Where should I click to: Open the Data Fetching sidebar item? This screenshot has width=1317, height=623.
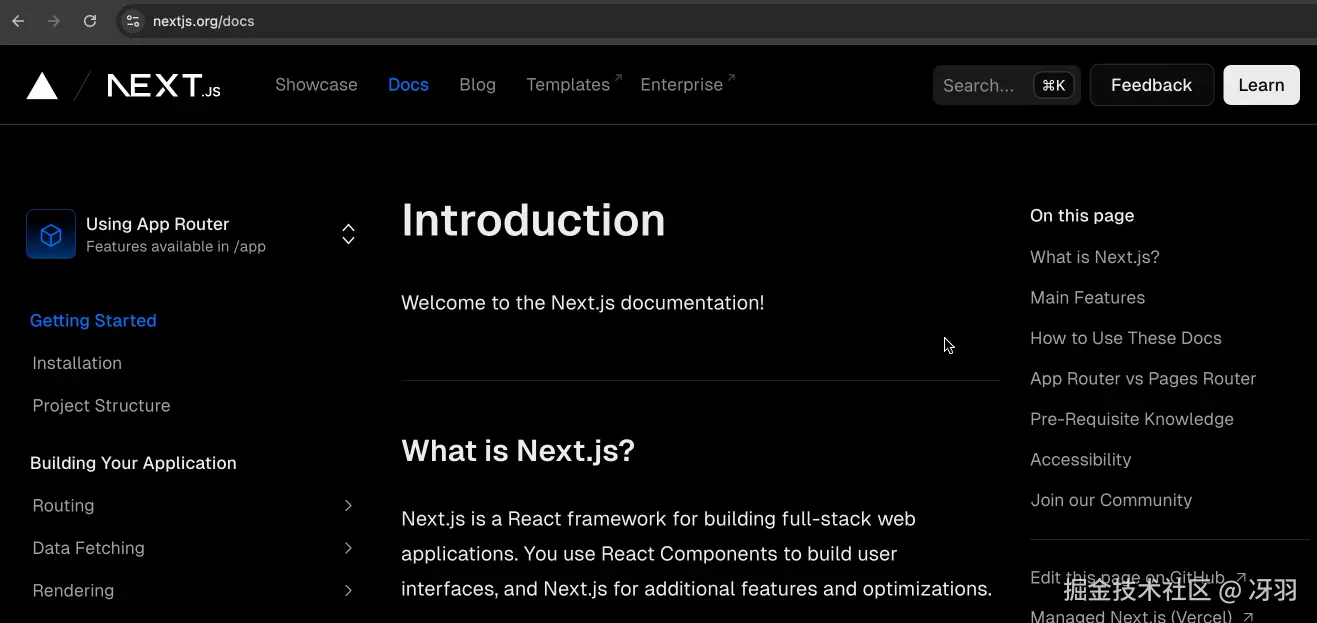point(88,548)
